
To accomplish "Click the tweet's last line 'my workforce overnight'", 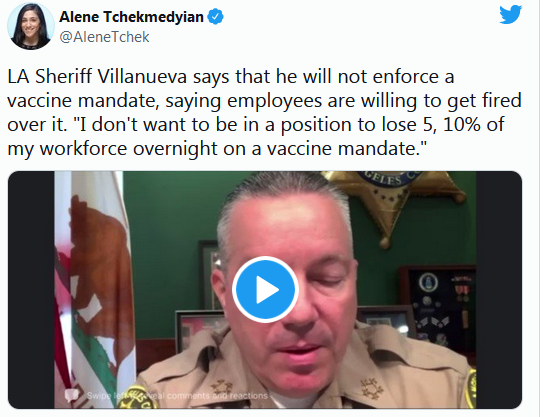I will pos(218,148).
